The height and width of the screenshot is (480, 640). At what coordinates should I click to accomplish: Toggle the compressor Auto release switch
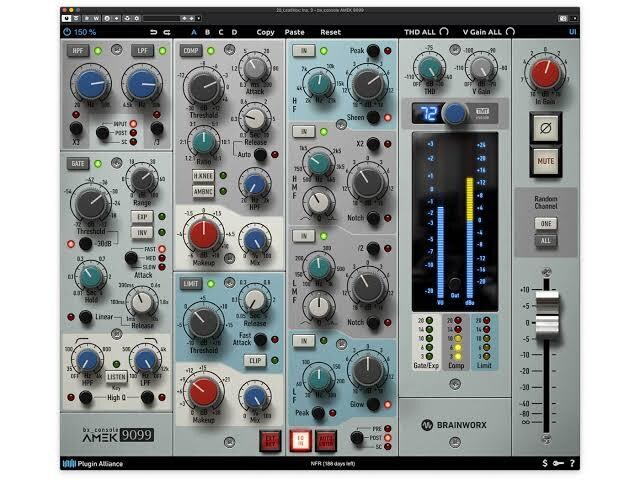pos(260,154)
